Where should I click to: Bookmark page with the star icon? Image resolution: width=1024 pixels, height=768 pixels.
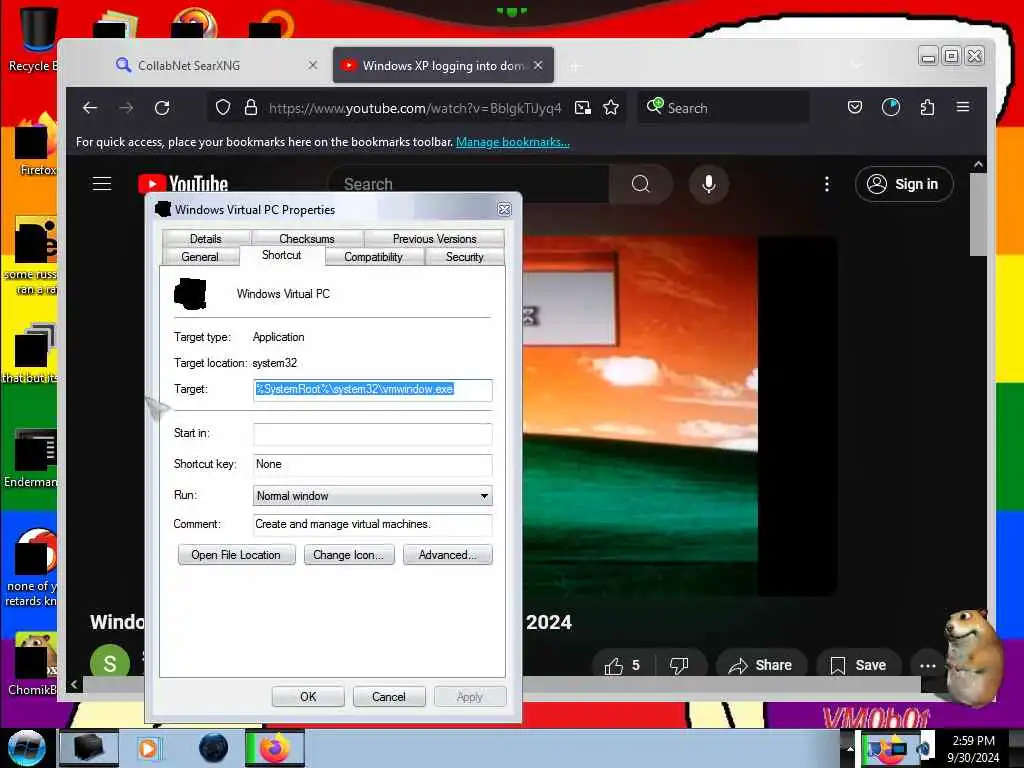(611, 108)
